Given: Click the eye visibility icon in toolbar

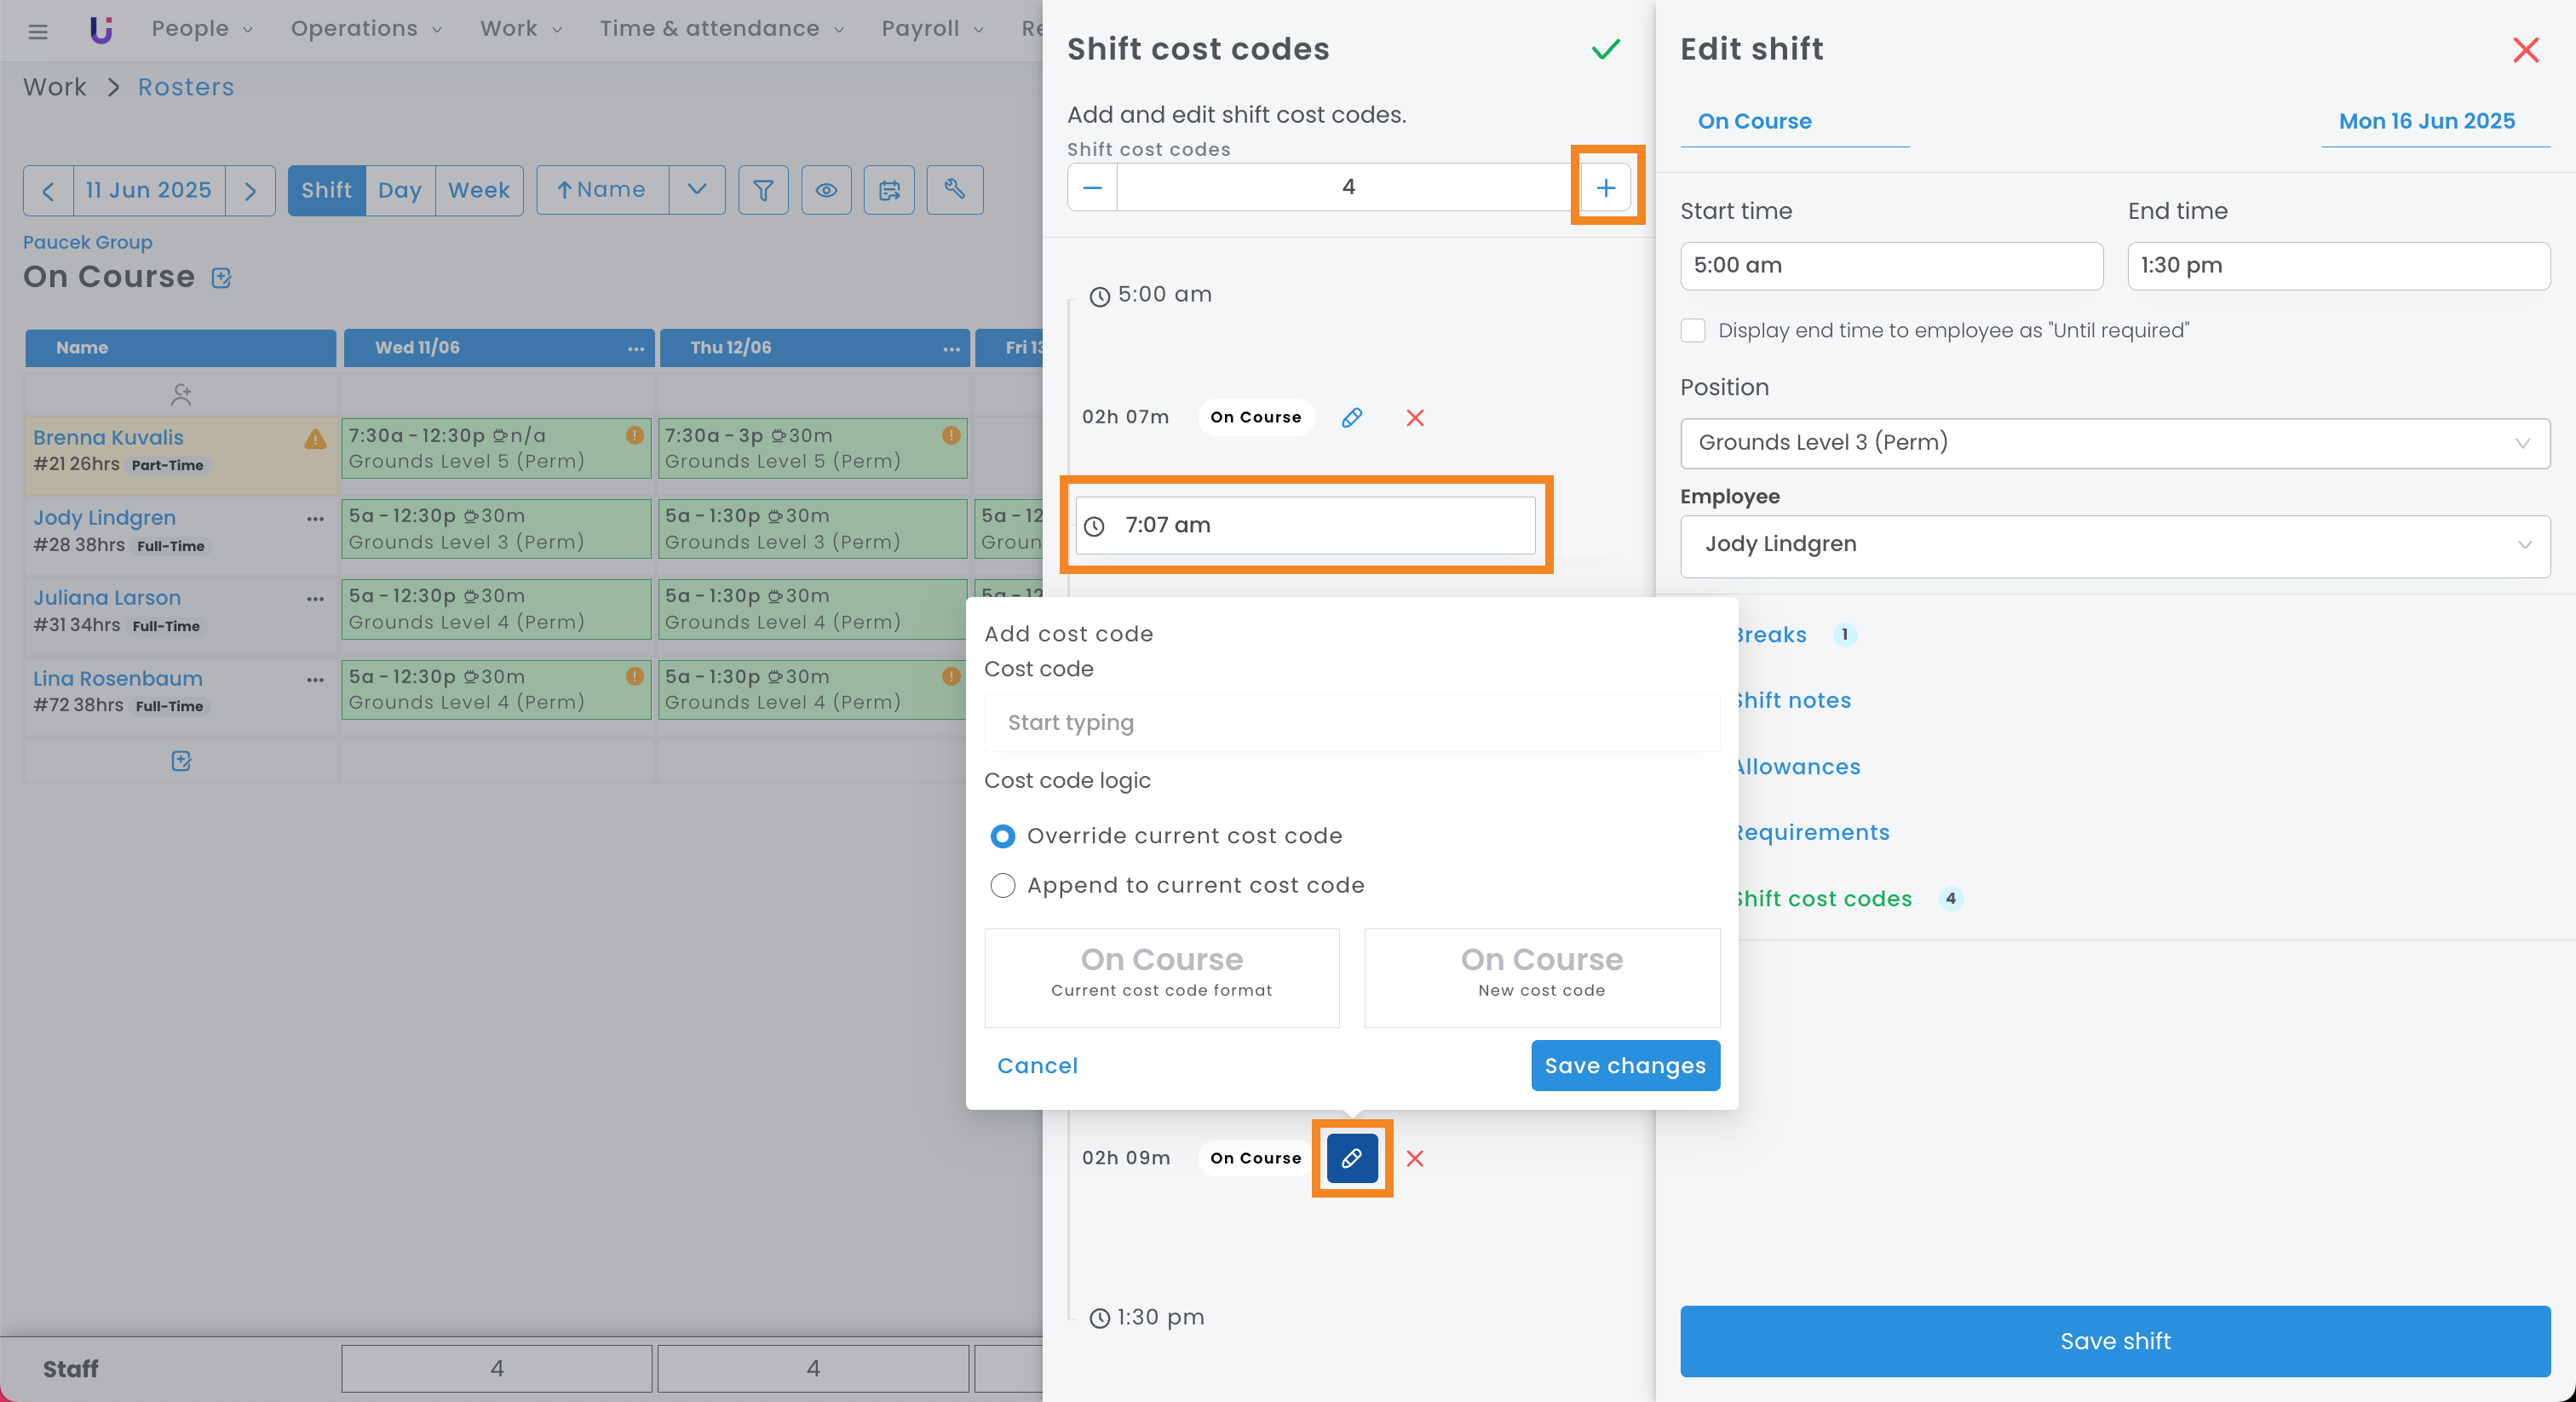Looking at the screenshot, I should point(826,190).
